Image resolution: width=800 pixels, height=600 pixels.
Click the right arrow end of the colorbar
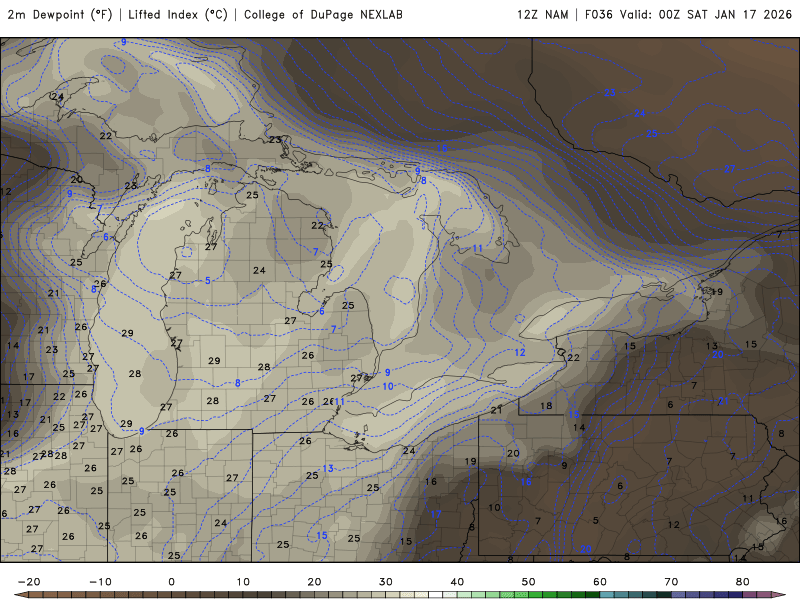tap(779, 595)
